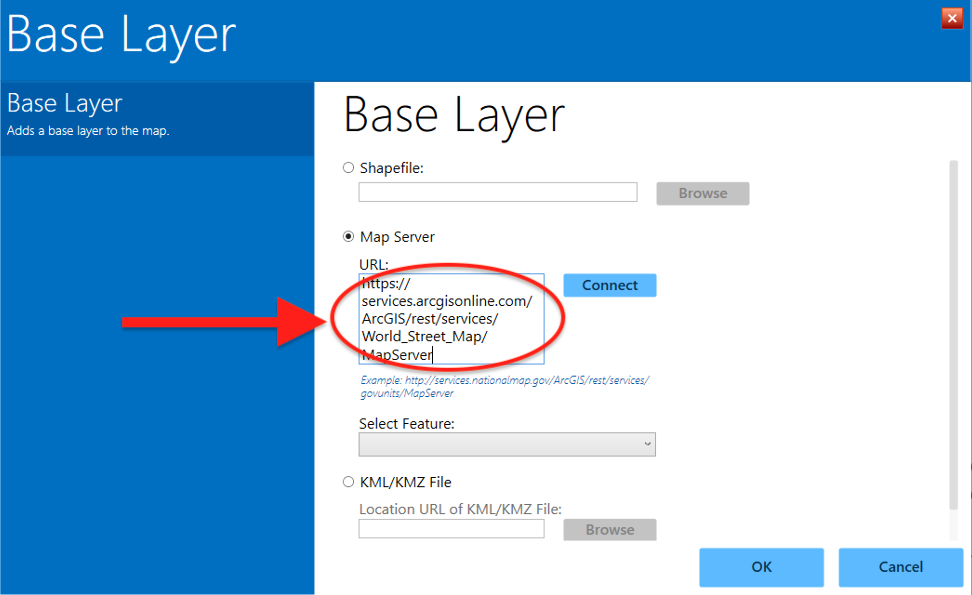This screenshot has width=972, height=595.
Task: Click the 'Location URL of KML/KMZ File:' label
Action: (460, 509)
